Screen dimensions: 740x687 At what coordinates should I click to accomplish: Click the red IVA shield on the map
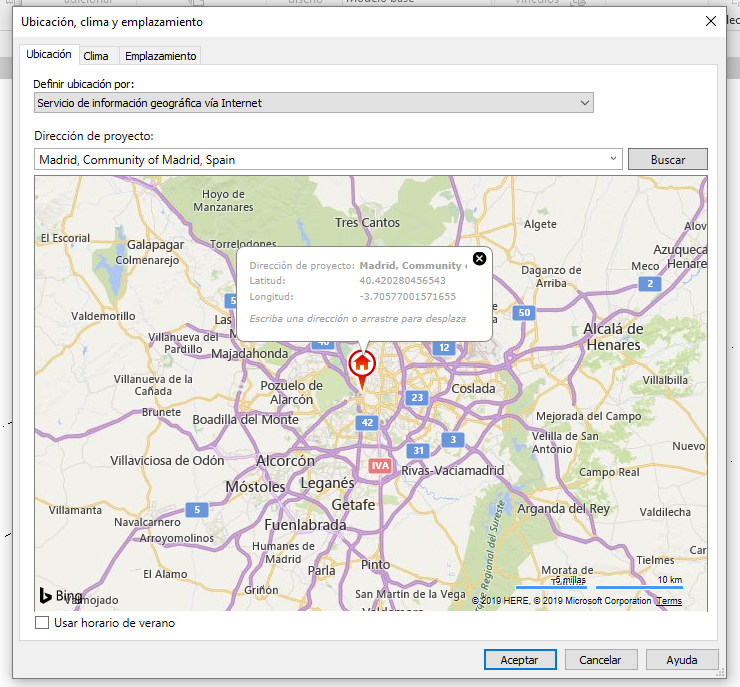click(x=380, y=466)
